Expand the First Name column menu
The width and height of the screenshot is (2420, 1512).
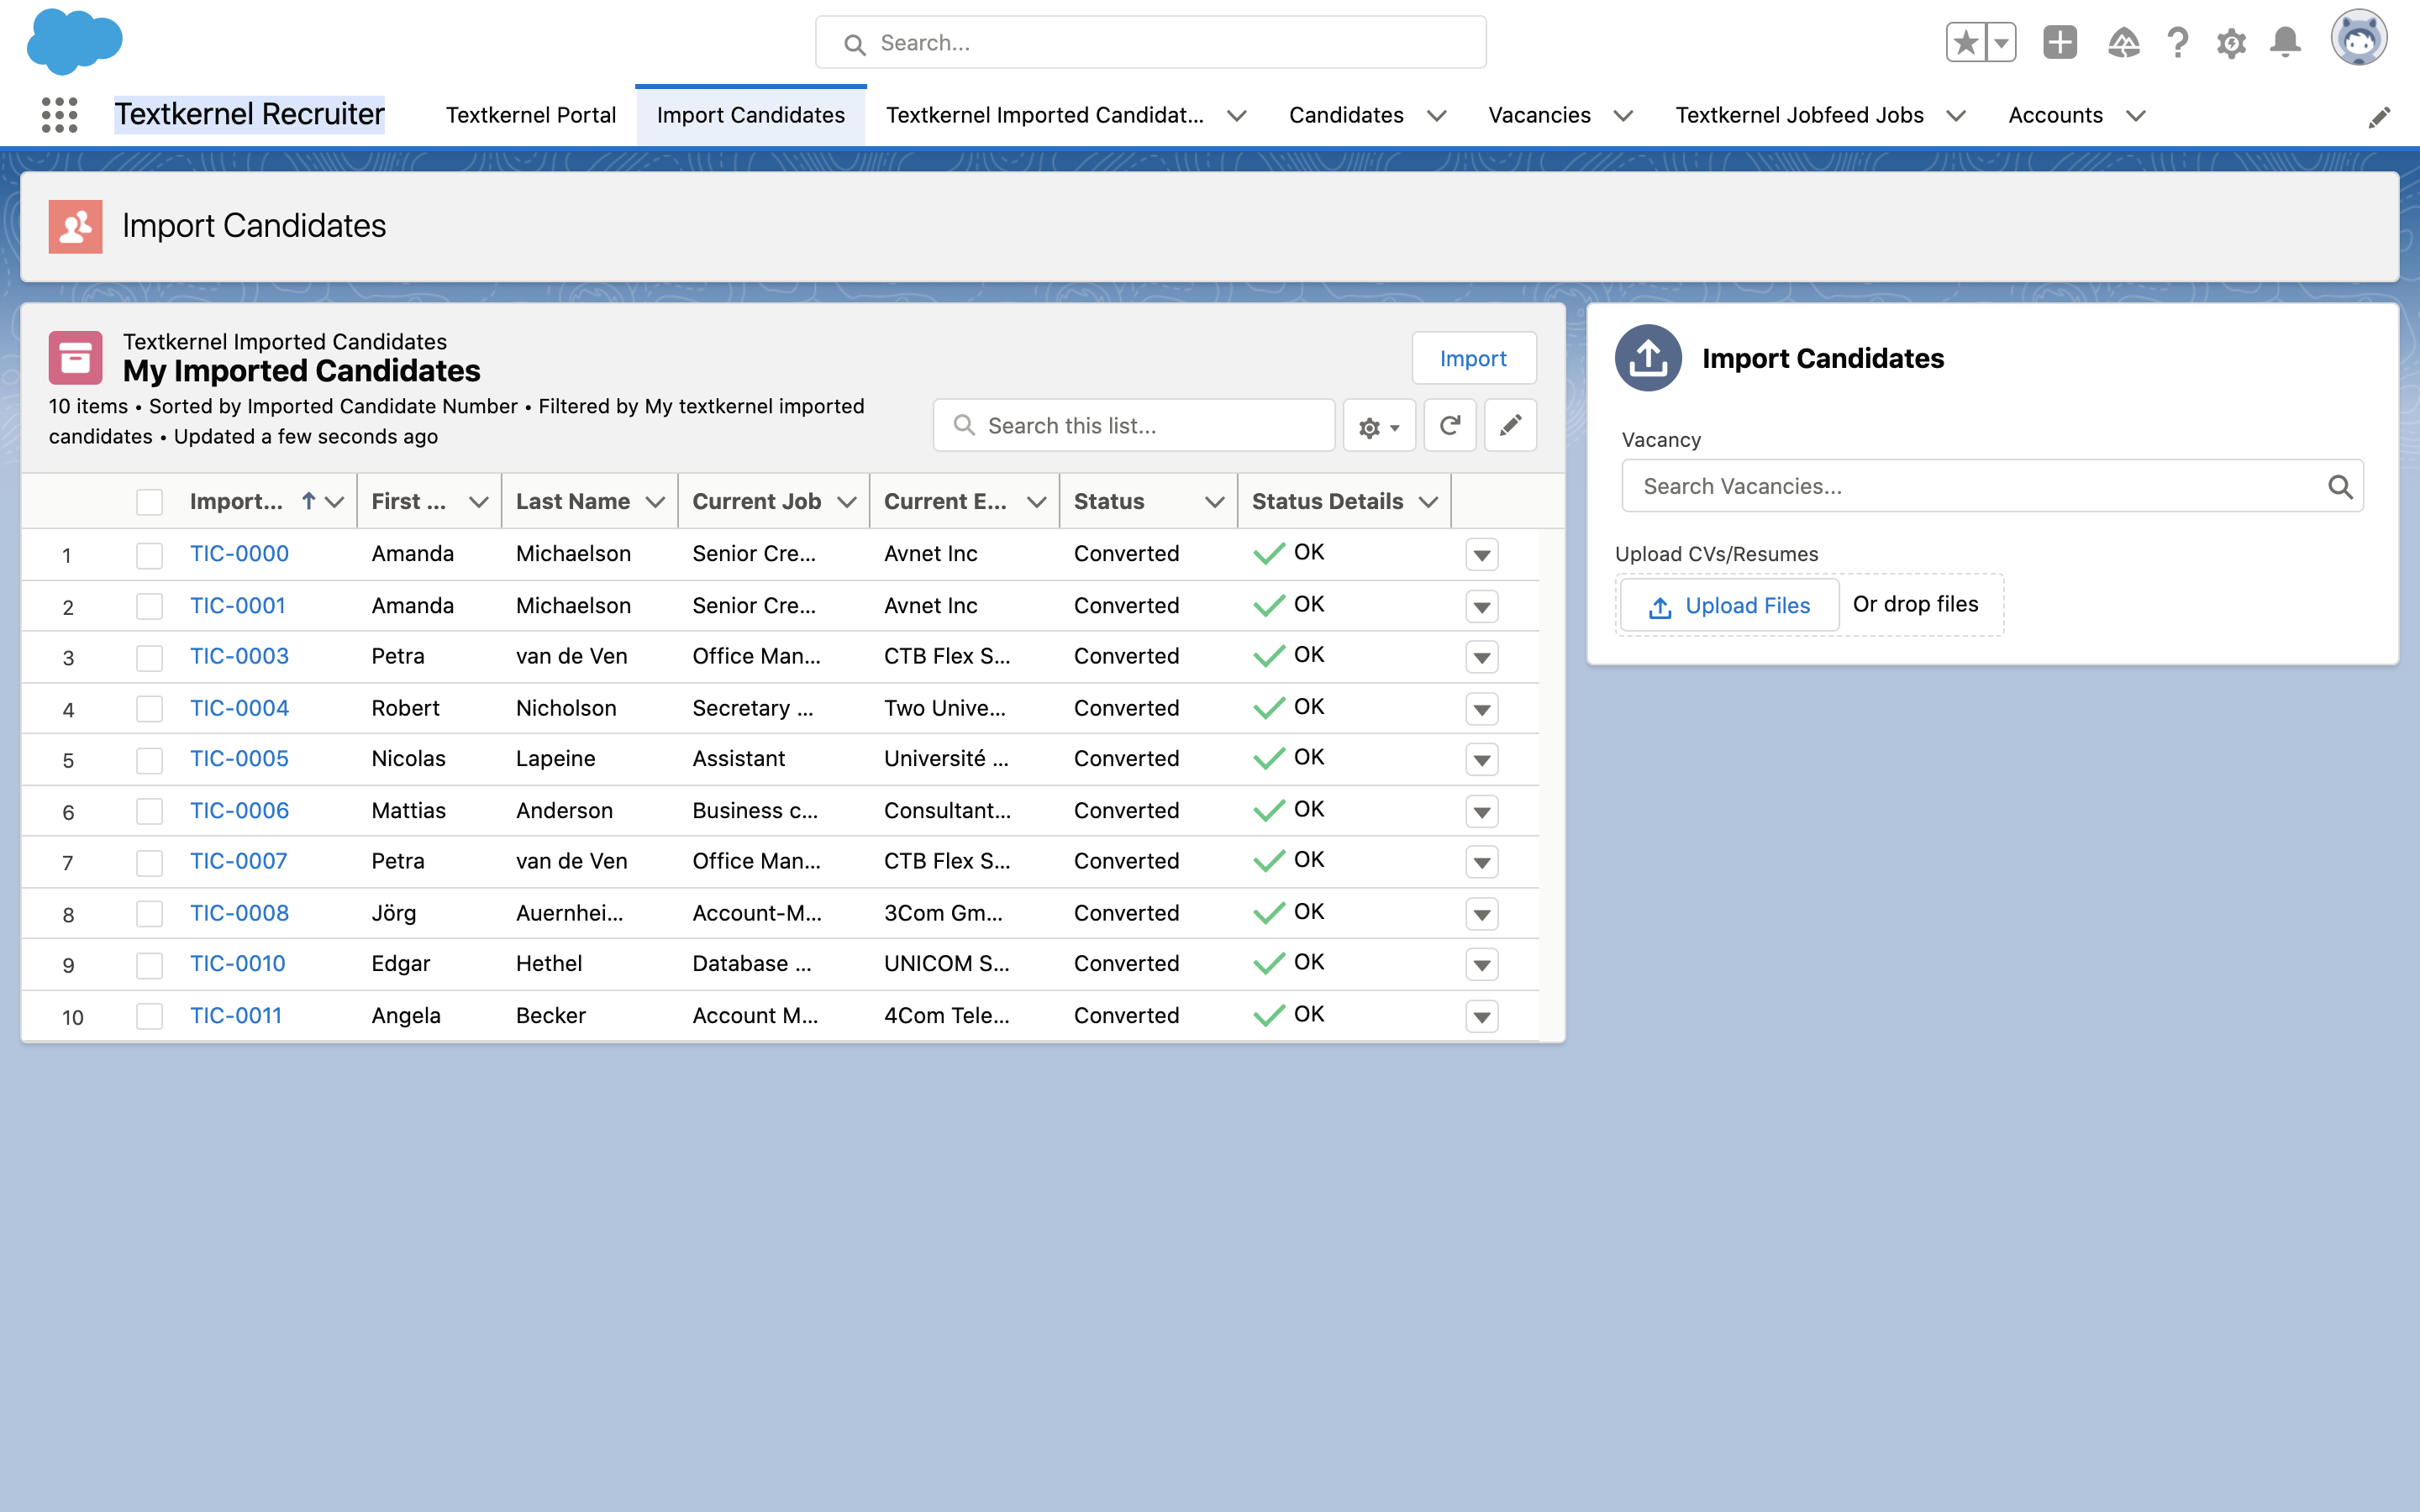point(478,502)
